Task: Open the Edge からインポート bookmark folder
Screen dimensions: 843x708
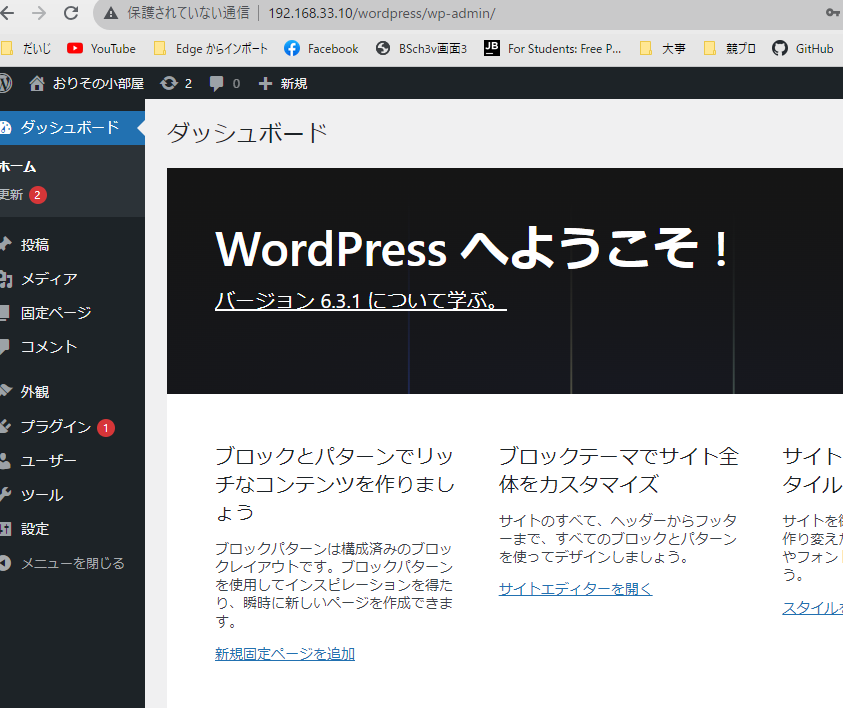Action: tap(211, 49)
